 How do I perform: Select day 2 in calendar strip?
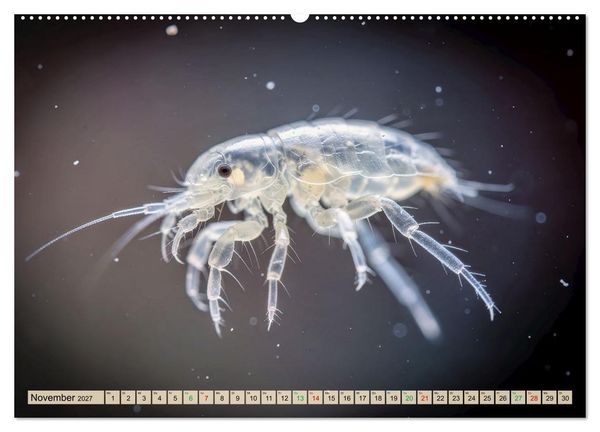(x=128, y=398)
